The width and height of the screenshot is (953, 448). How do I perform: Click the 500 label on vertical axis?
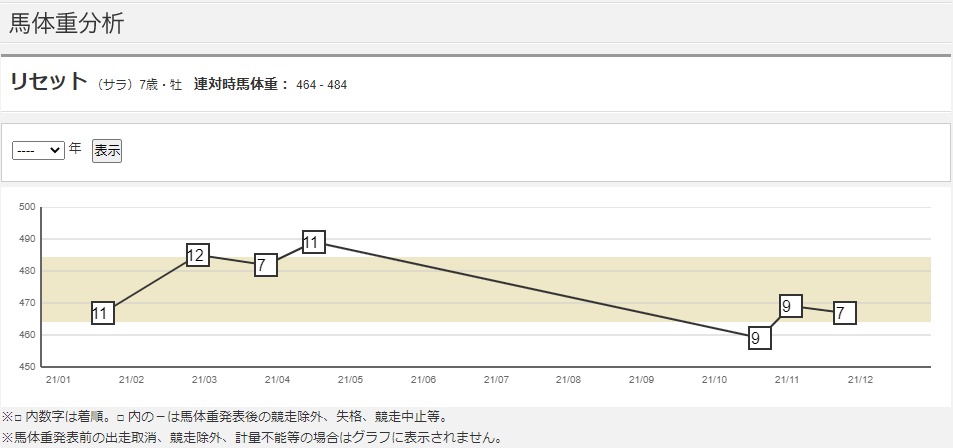point(27,207)
